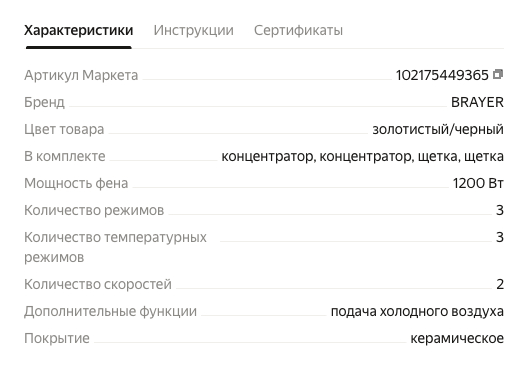This screenshot has height=382, width=528.
Task: Click the В комплекте label
Action: coord(65,156)
